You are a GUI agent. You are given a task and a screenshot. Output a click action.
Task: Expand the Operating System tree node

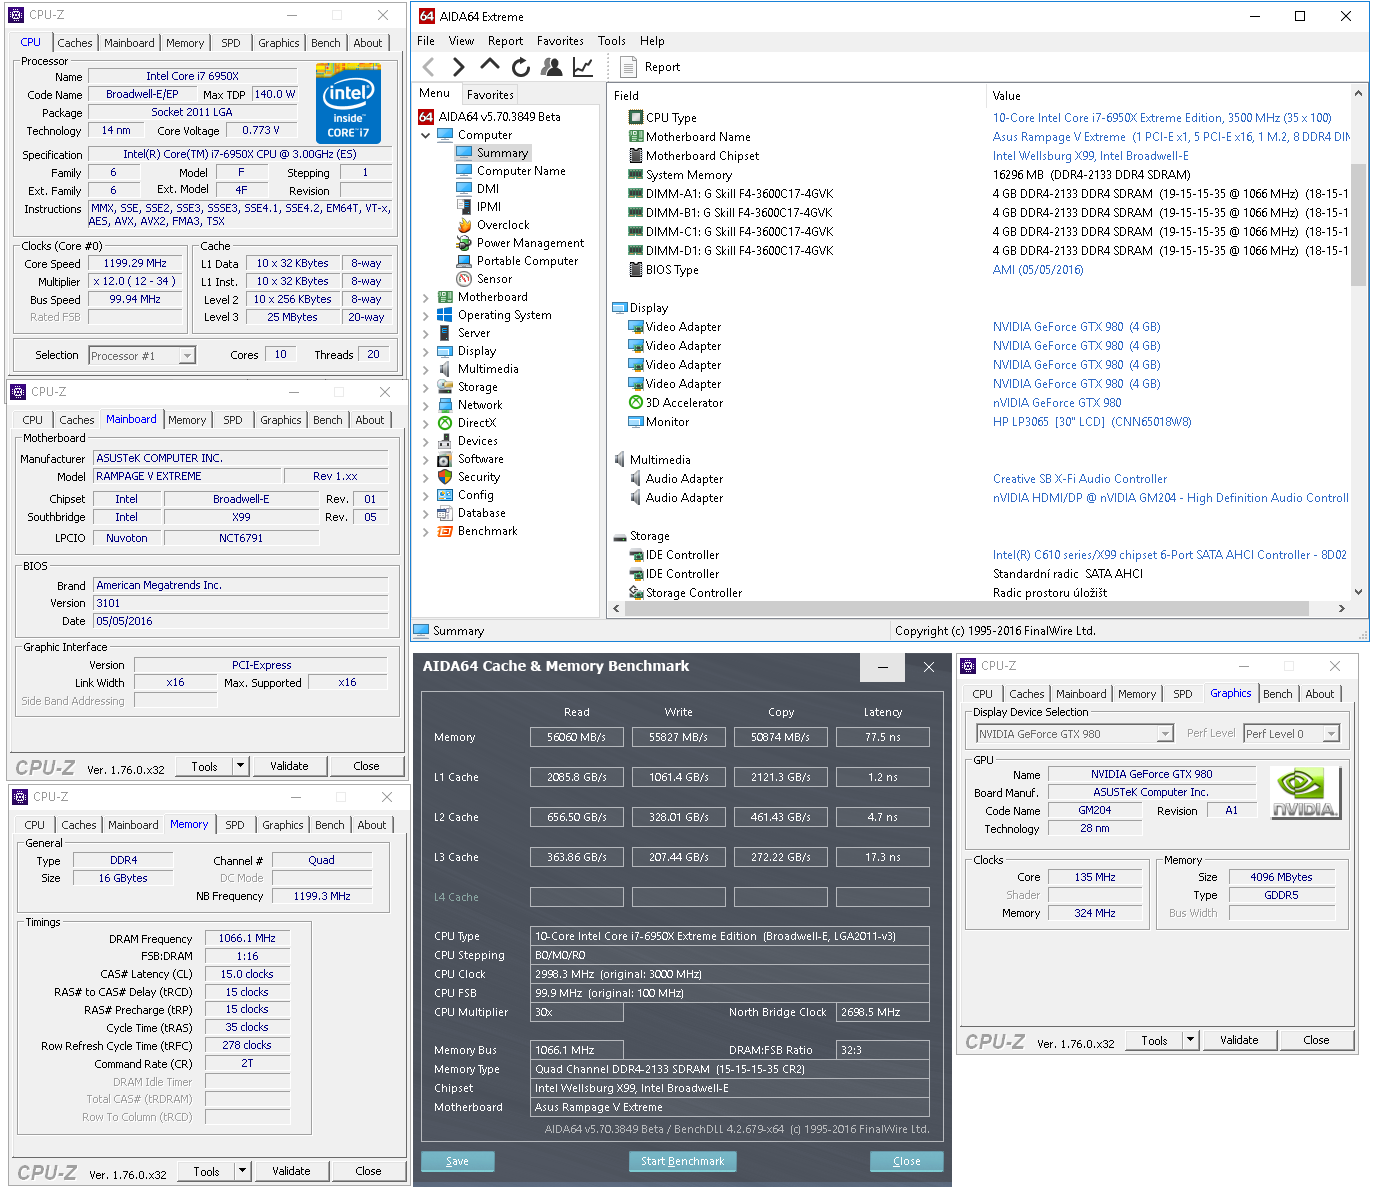click(426, 315)
